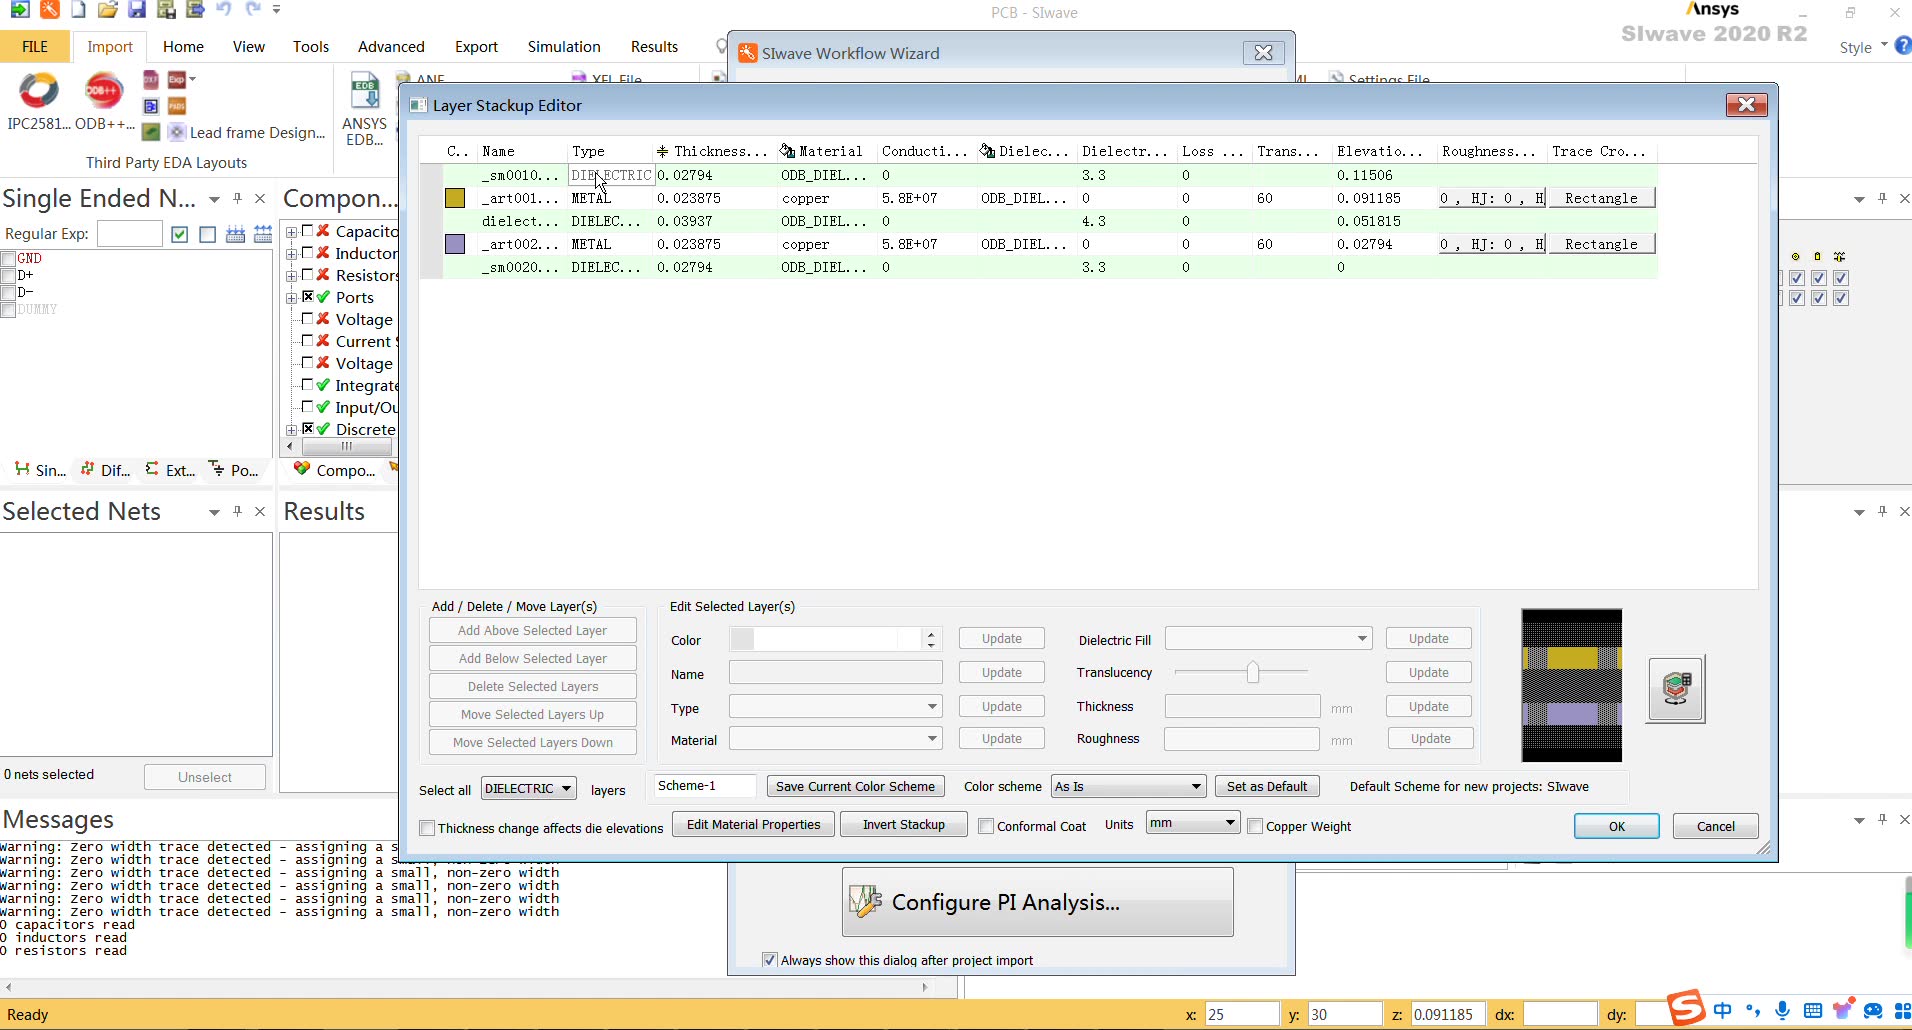Click the Sogou input method S icon
Screen dimensions: 1912x1030
tap(1686, 1008)
